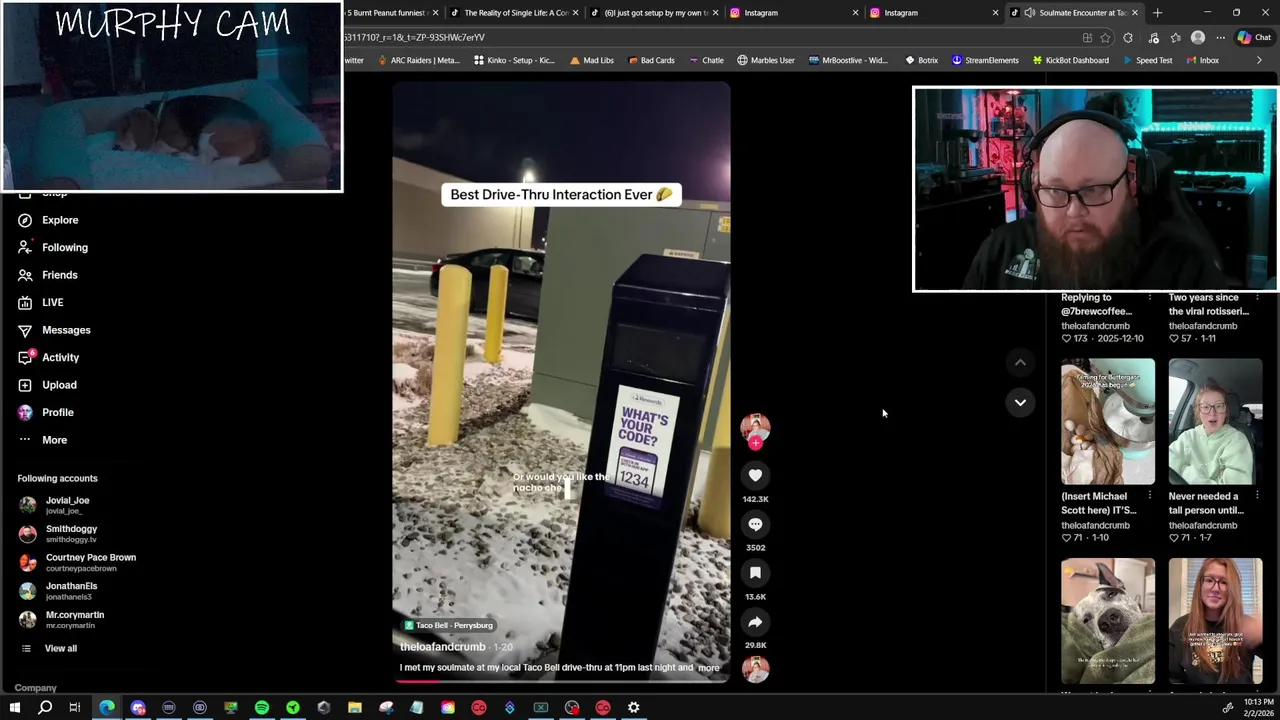This screenshot has width=1280, height=720.
Task: Open the KickBot Dashboard bookmark
Action: coord(1070,60)
